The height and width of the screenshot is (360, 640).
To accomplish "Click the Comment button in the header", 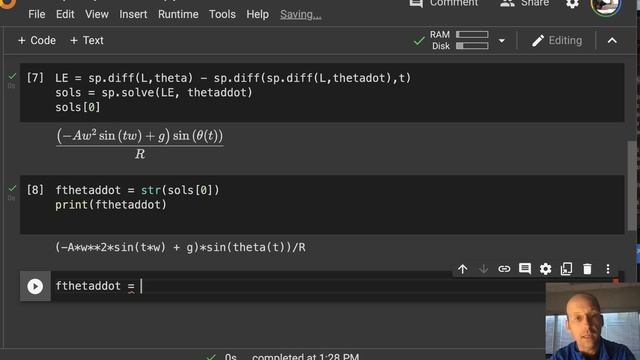I will pyautogui.click(x=444, y=4).
